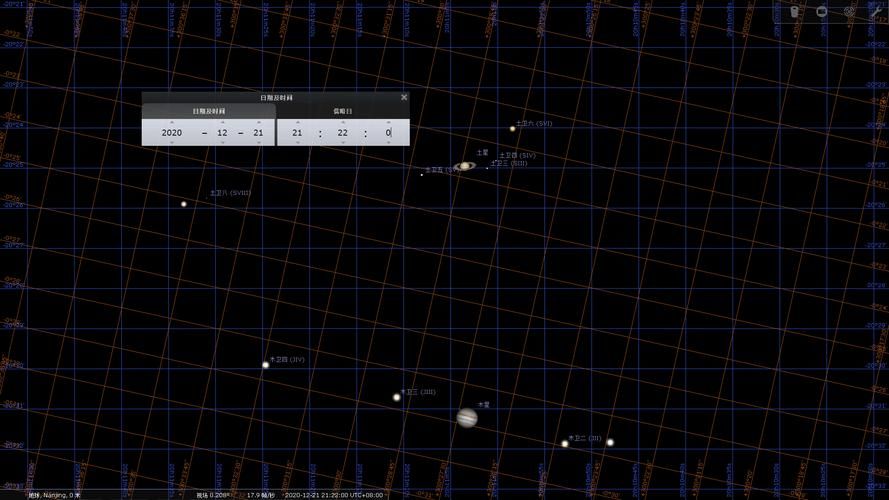Select Saturn's moon 土卫五 (SV) dot
The width and height of the screenshot is (889, 500).
(421, 175)
